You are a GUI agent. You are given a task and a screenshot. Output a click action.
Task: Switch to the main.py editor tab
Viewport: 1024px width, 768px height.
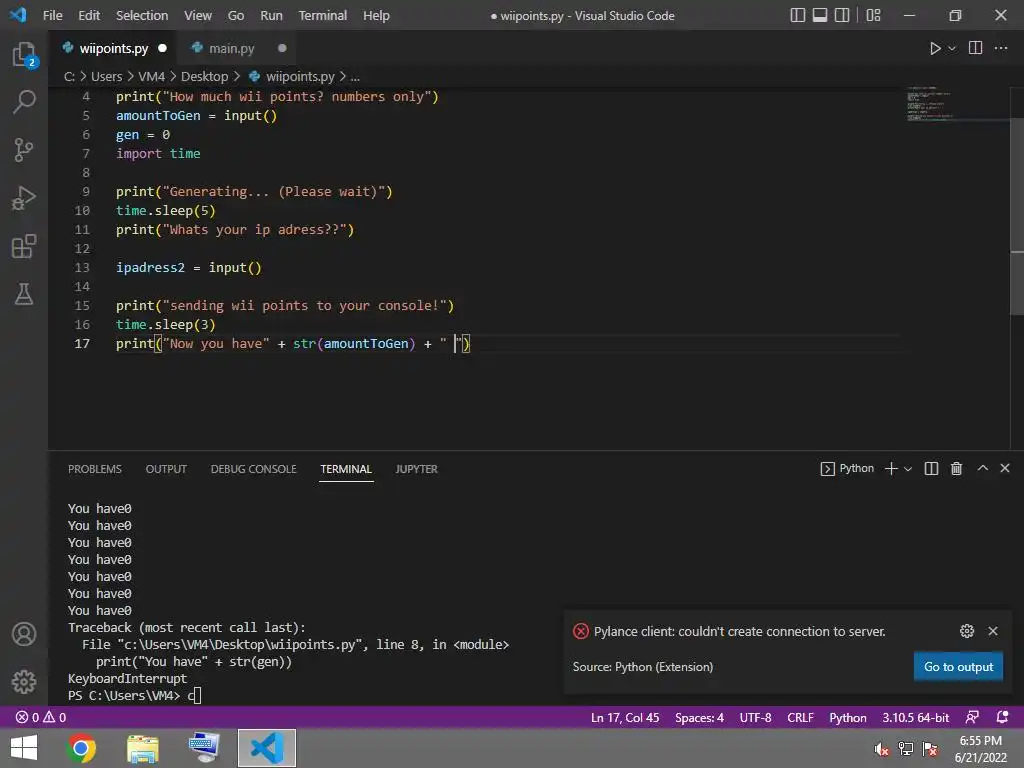pyautogui.click(x=231, y=48)
